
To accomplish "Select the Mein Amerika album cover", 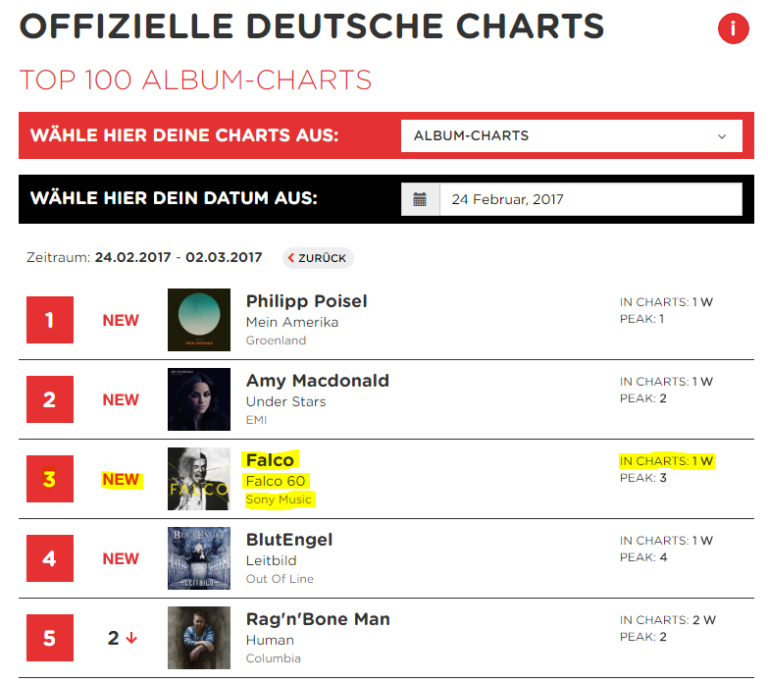I will point(199,320).
